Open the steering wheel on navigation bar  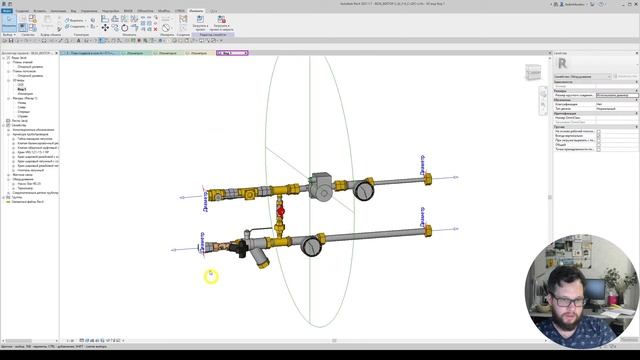(x=543, y=93)
